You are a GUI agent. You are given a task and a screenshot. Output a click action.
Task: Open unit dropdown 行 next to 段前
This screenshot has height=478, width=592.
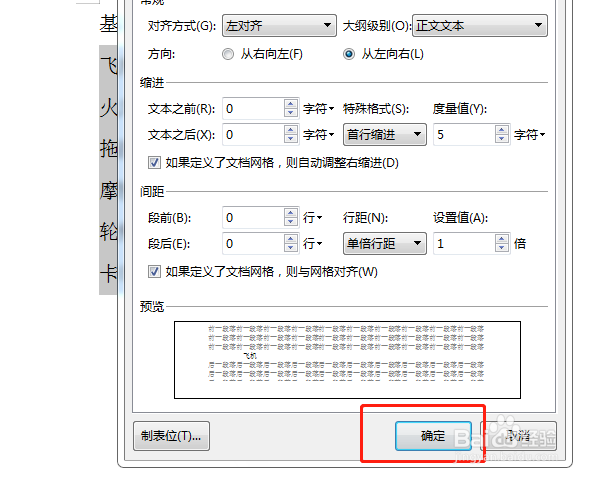pyautogui.click(x=312, y=218)
